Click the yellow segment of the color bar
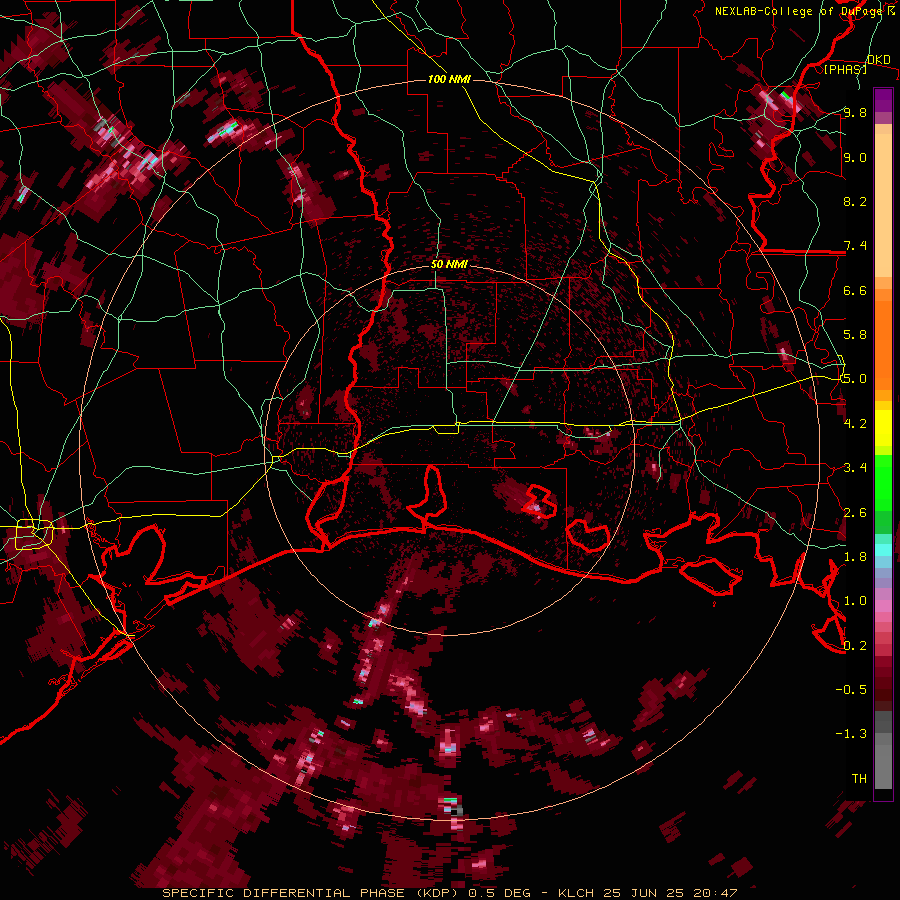900x900 pixels. coord(883,428)
